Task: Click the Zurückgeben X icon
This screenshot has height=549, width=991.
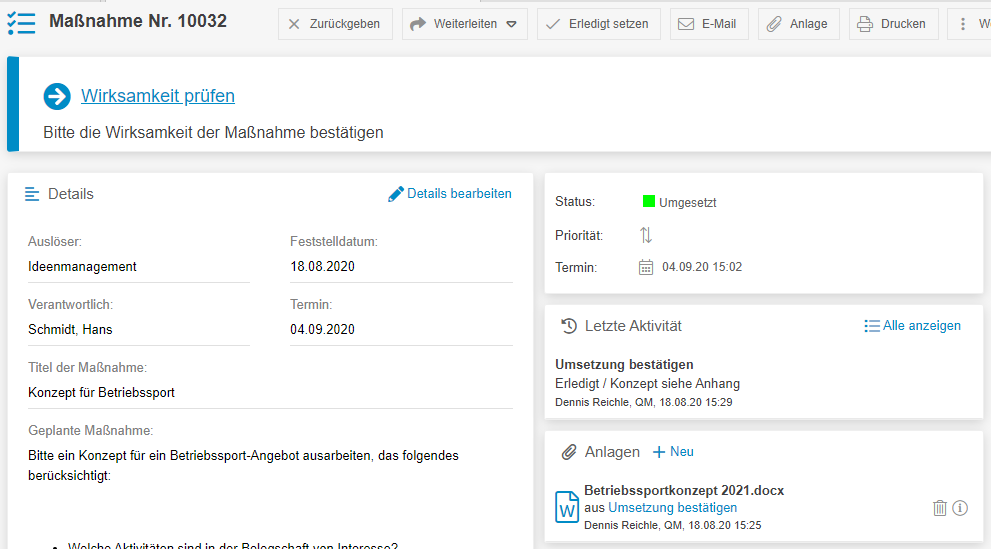Action: click(x=294, y=25)
